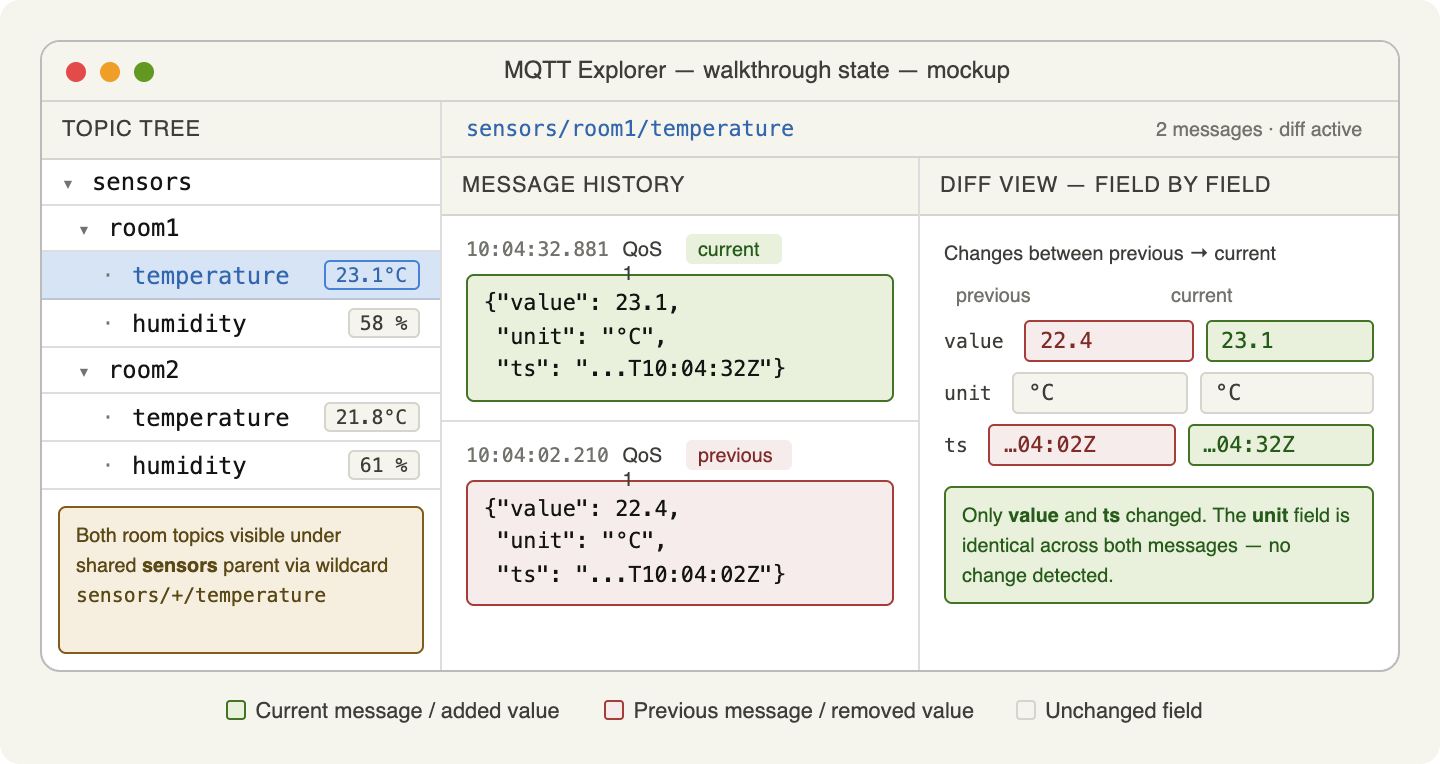Click the 'value' field label in diff

tap(974, 341)
